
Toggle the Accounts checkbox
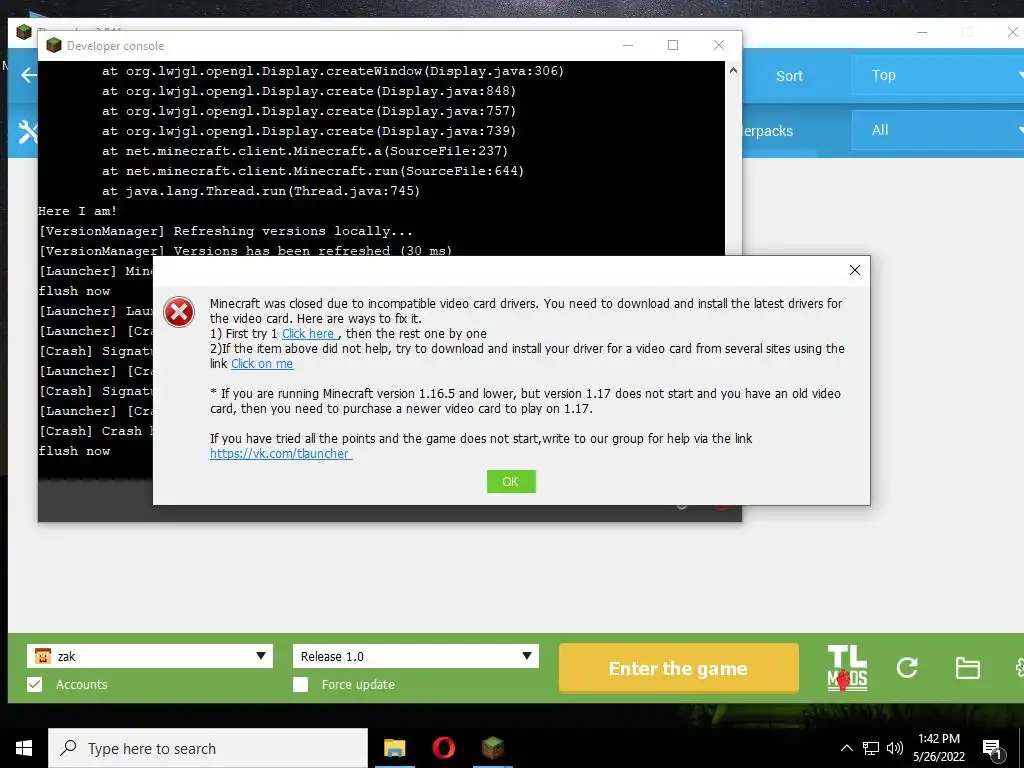point(35,684)
